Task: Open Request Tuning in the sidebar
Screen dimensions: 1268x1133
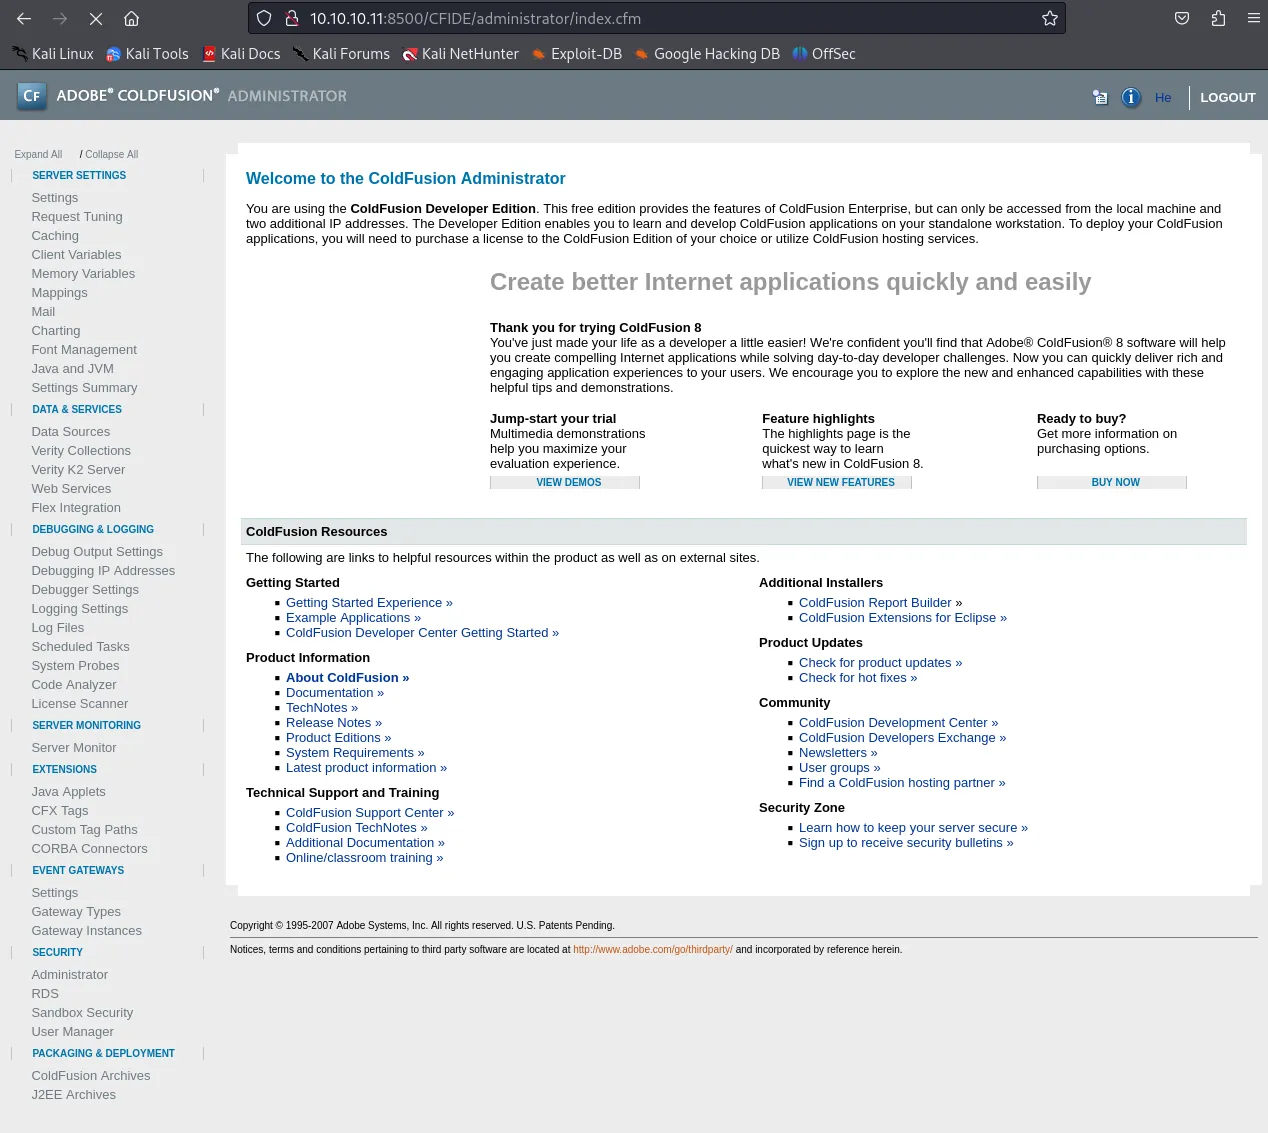Action: [77, 217]
